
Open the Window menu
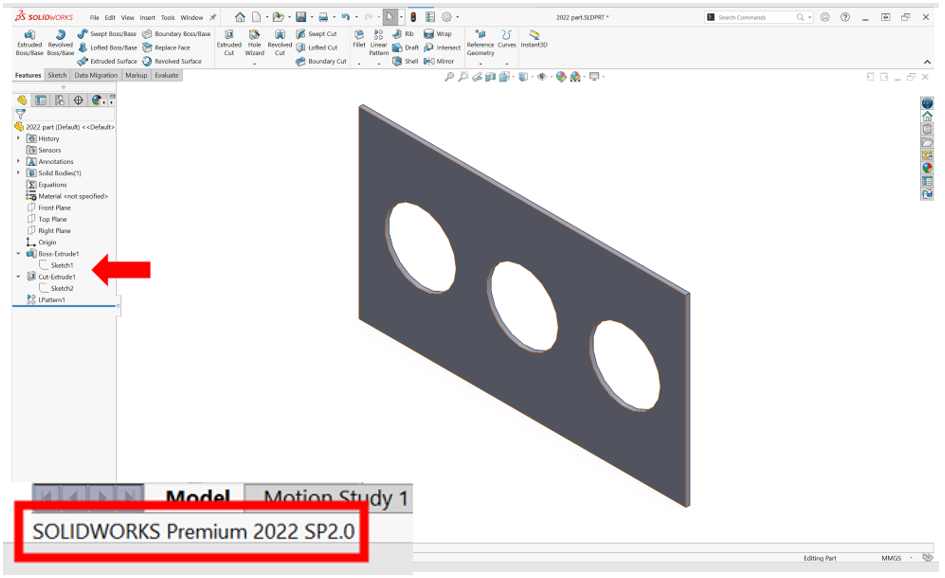[x=192, y=17]
